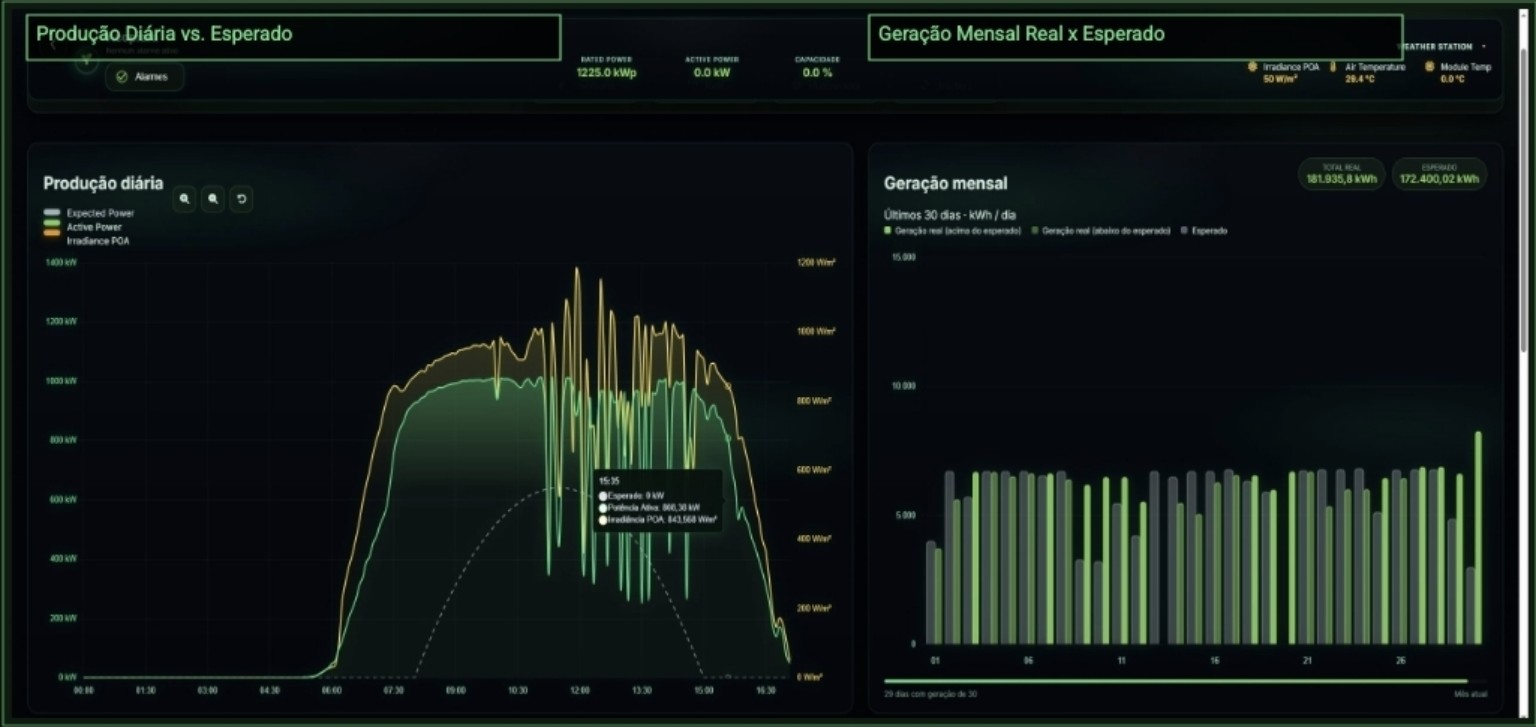Viewport: 1536px width, 727px height.
Task: Select the Active Power 0.0 kW value
Action: point(712,73)
